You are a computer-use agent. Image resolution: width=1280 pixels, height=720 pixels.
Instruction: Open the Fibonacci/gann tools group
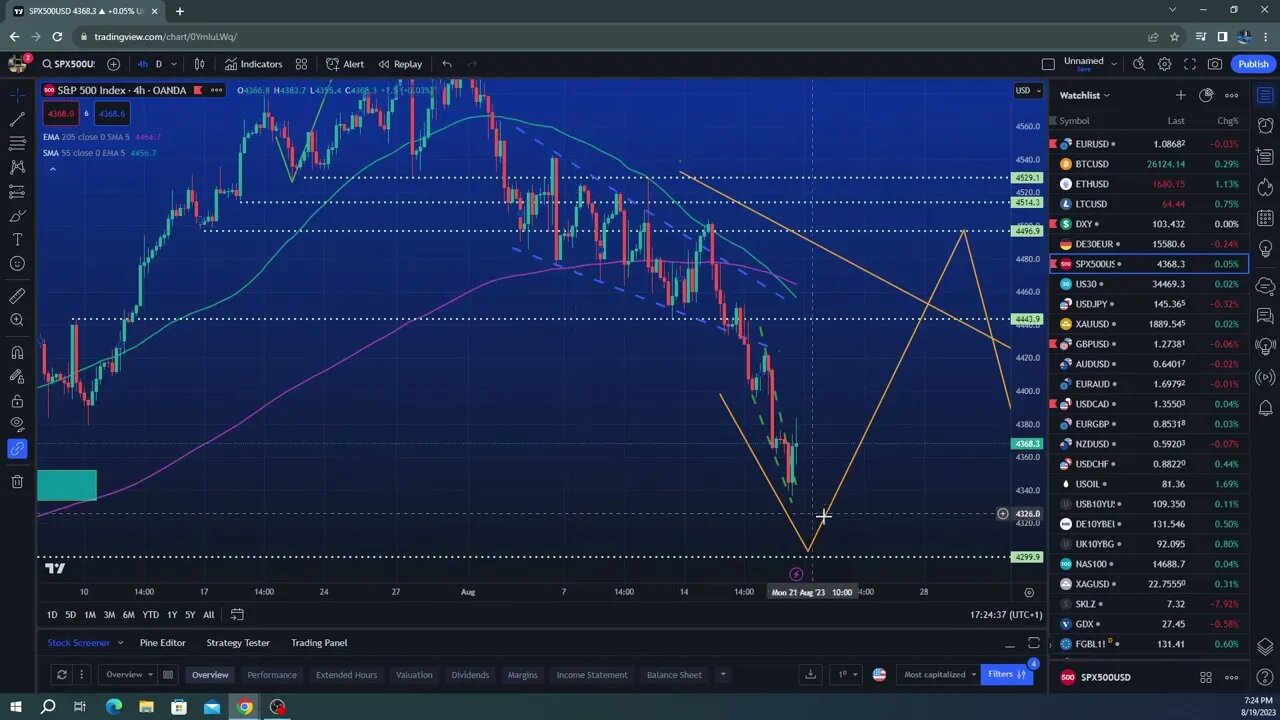[17, 143]
